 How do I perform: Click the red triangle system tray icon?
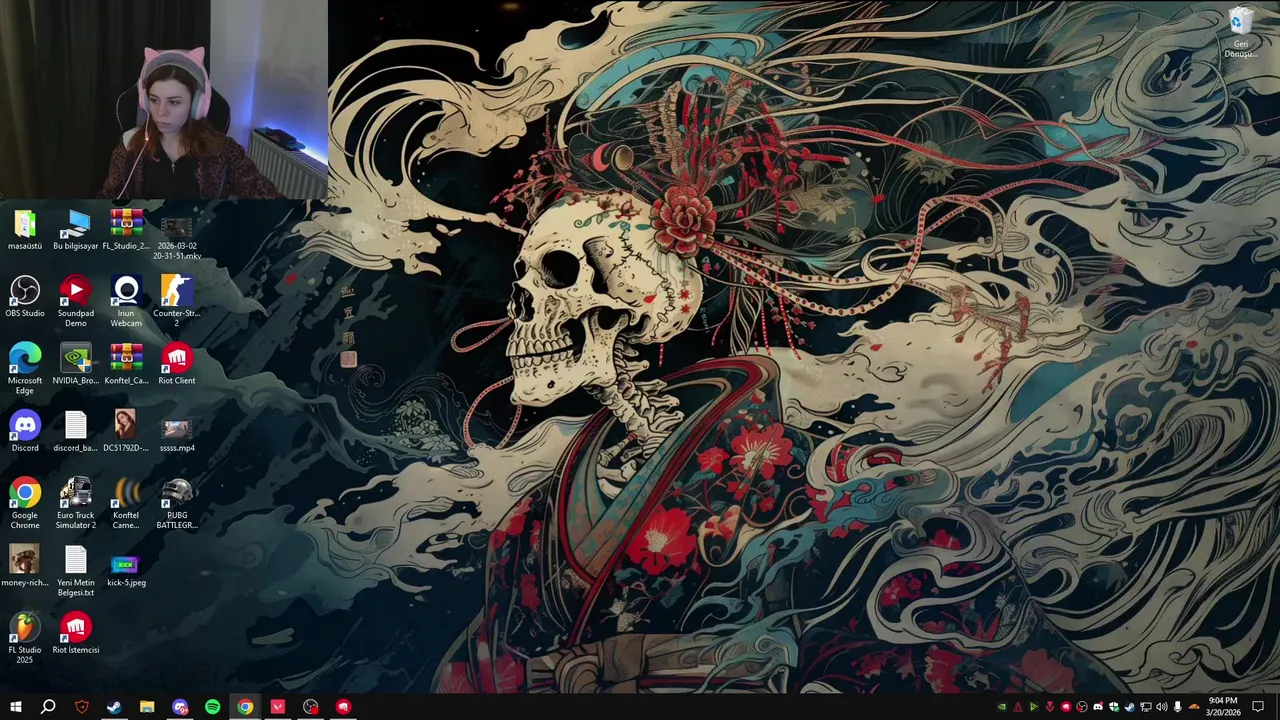coord(1018,707)
